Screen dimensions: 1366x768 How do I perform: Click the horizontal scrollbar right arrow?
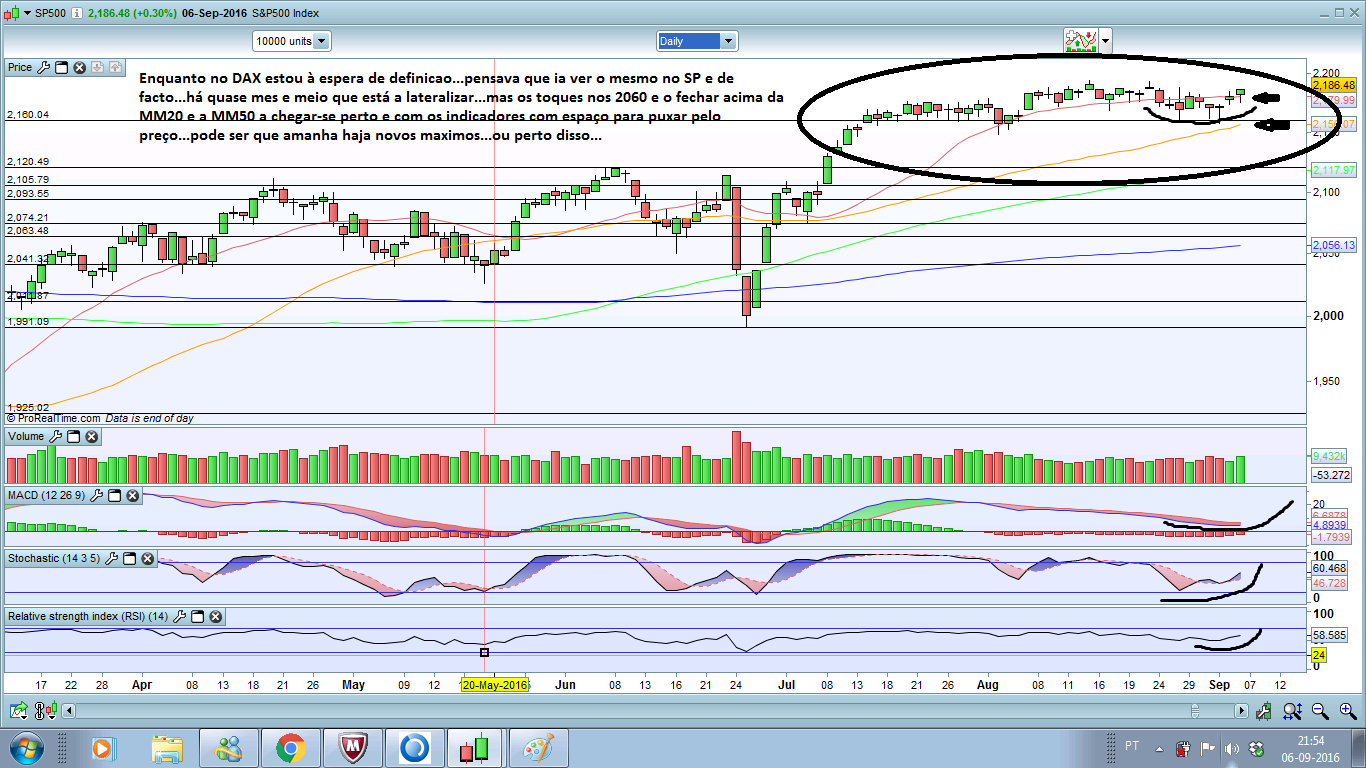click(x=1241, y=711)
